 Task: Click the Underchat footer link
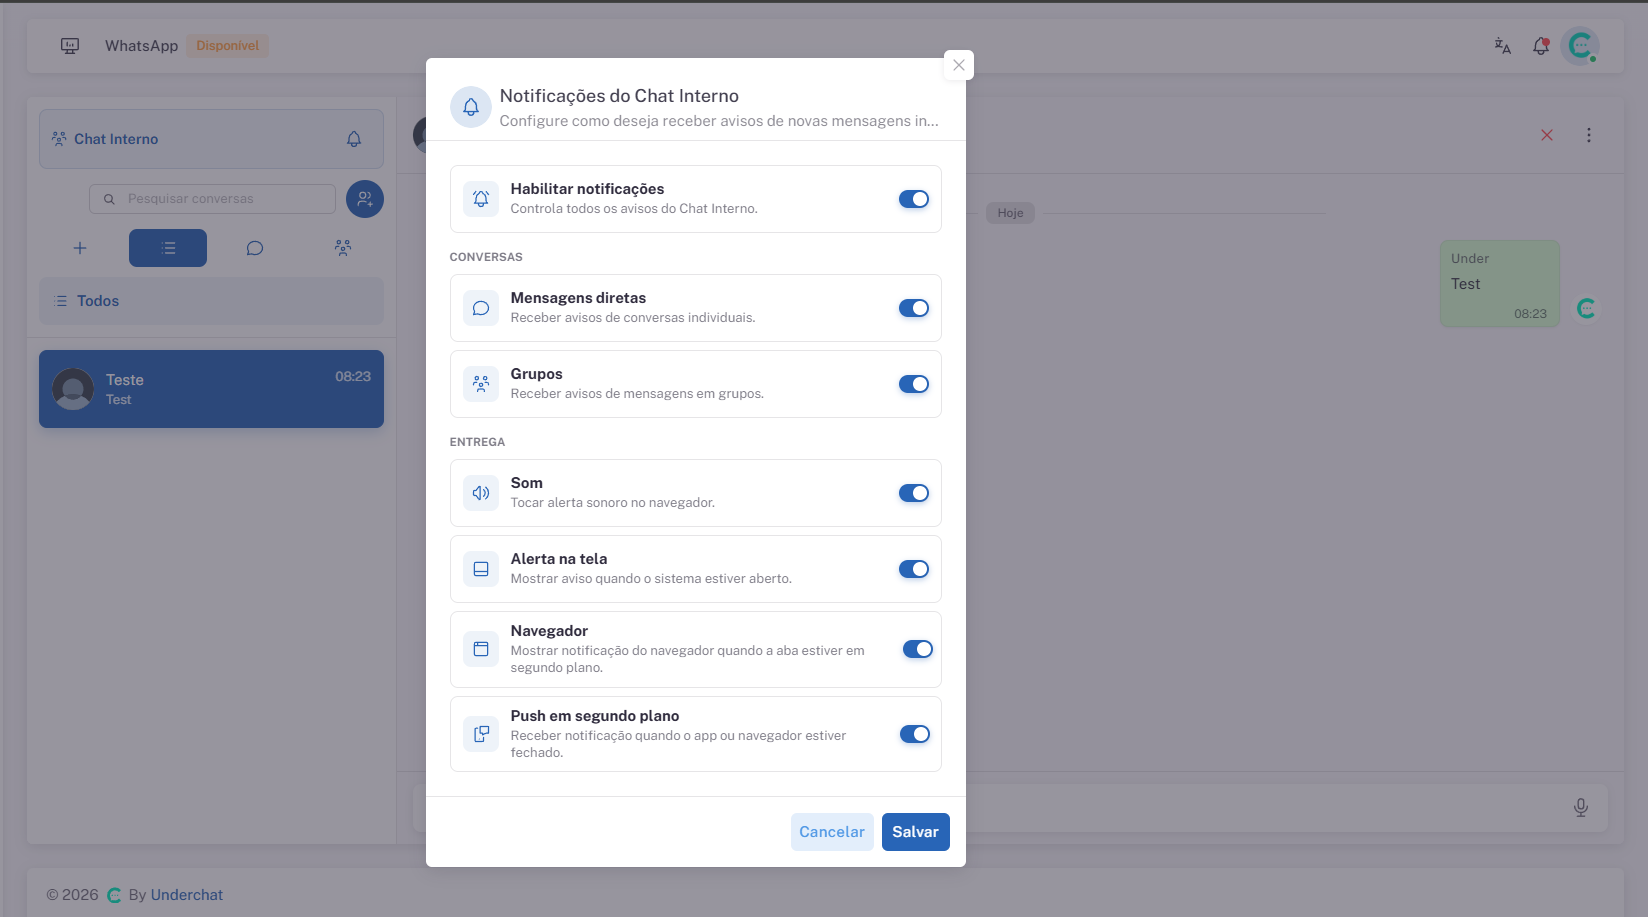[x=187, y=895]
